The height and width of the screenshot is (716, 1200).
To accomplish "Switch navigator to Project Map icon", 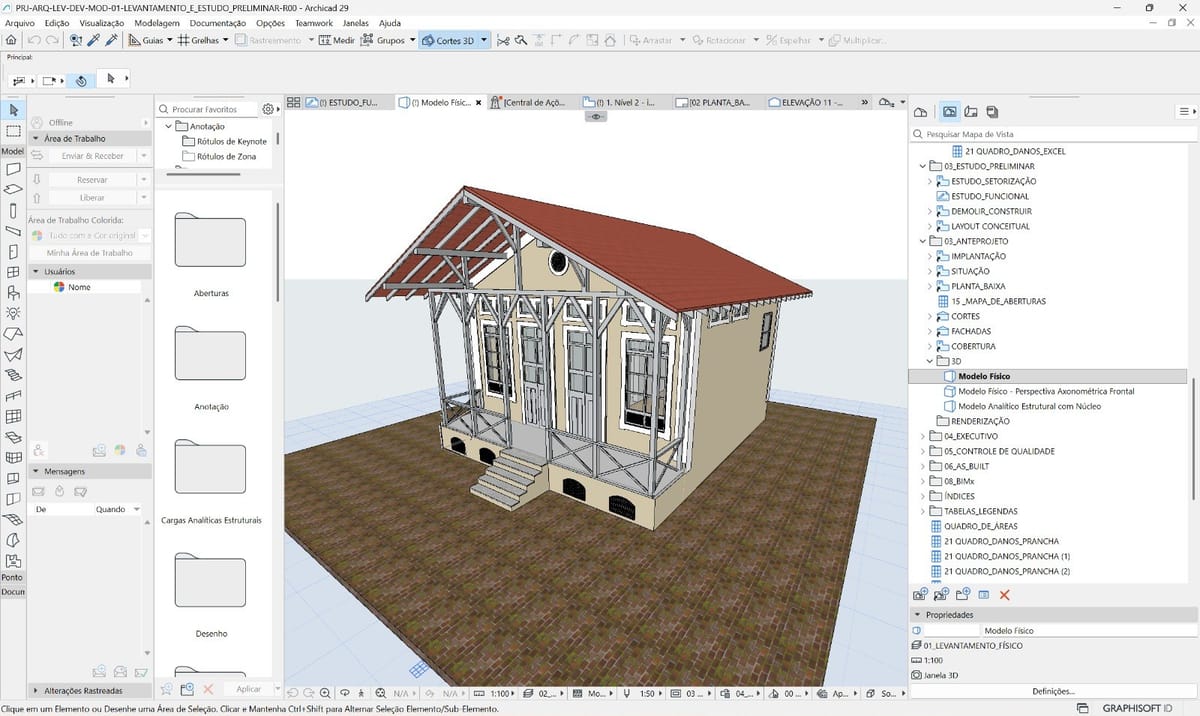I will 921,112.
